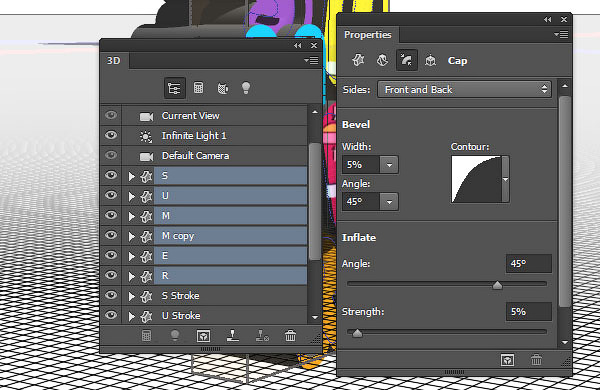Click the Contour curve thumbnail
This screenshot has width=600, height=390.
pyautogui.click(x=476, y=179)
